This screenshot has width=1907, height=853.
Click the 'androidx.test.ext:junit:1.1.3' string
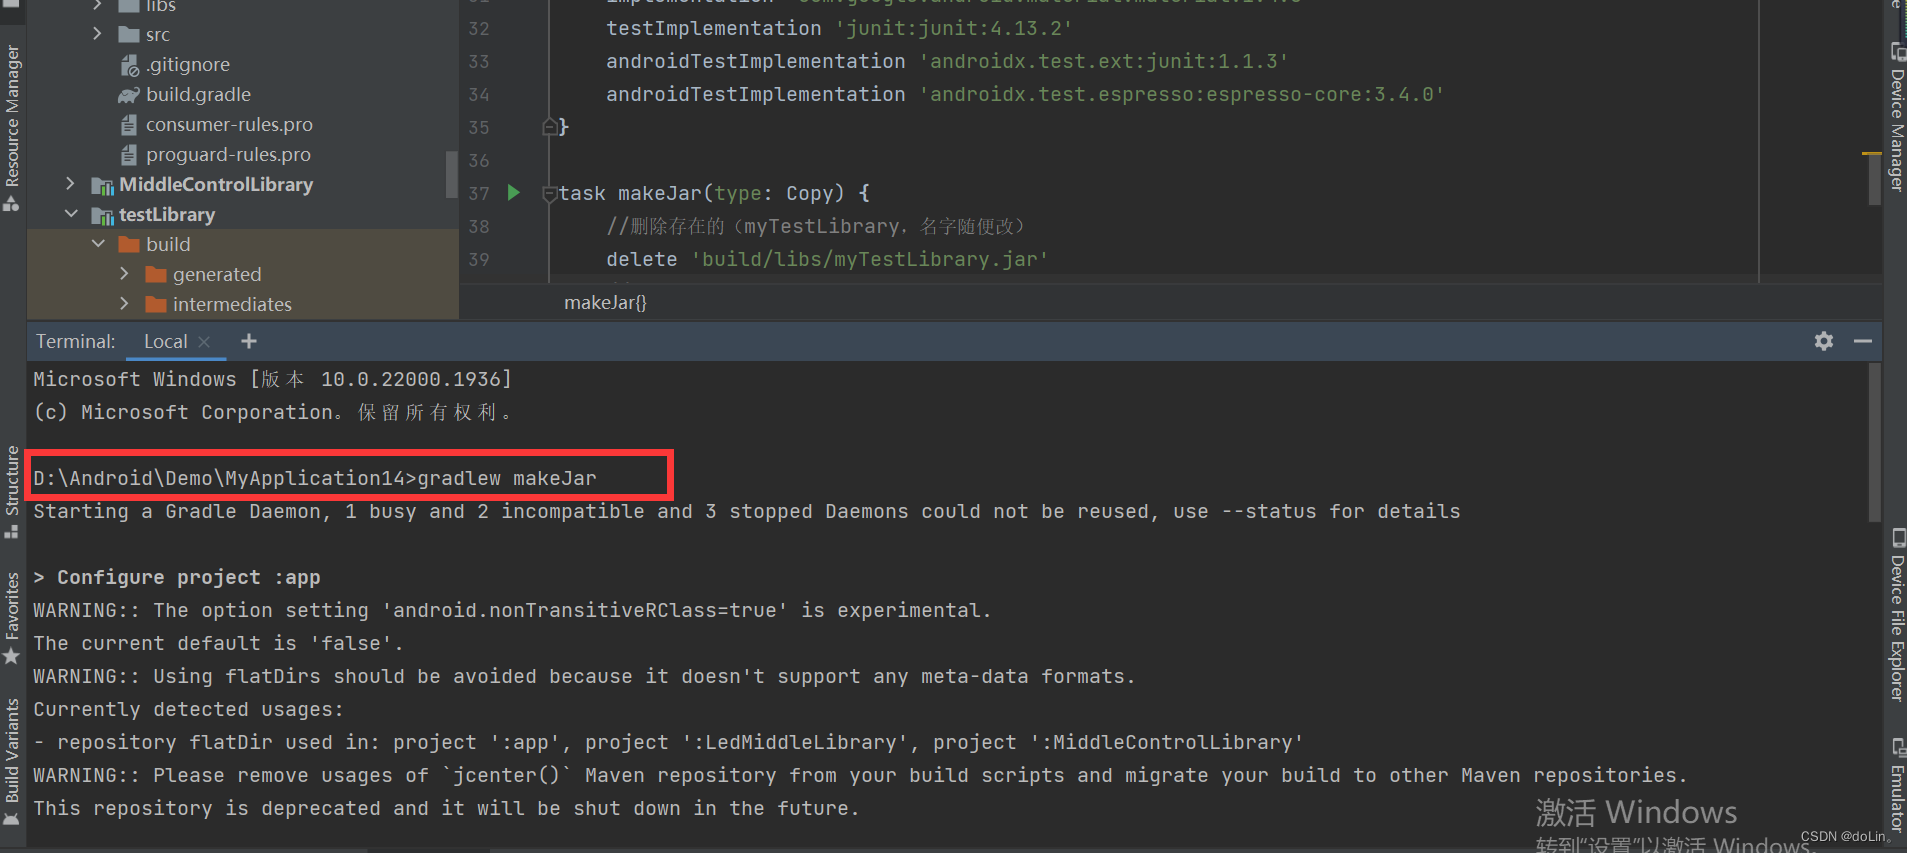pyautogui.click(x=1103, y=61)
